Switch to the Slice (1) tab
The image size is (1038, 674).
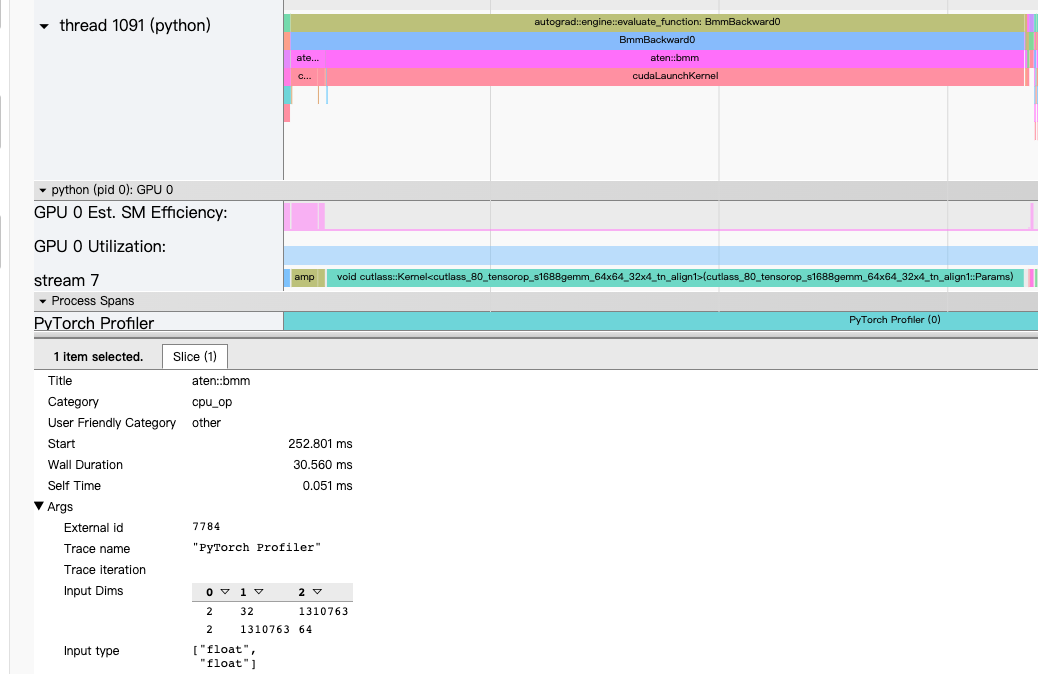pyautogui.click(x=194, y=357)
